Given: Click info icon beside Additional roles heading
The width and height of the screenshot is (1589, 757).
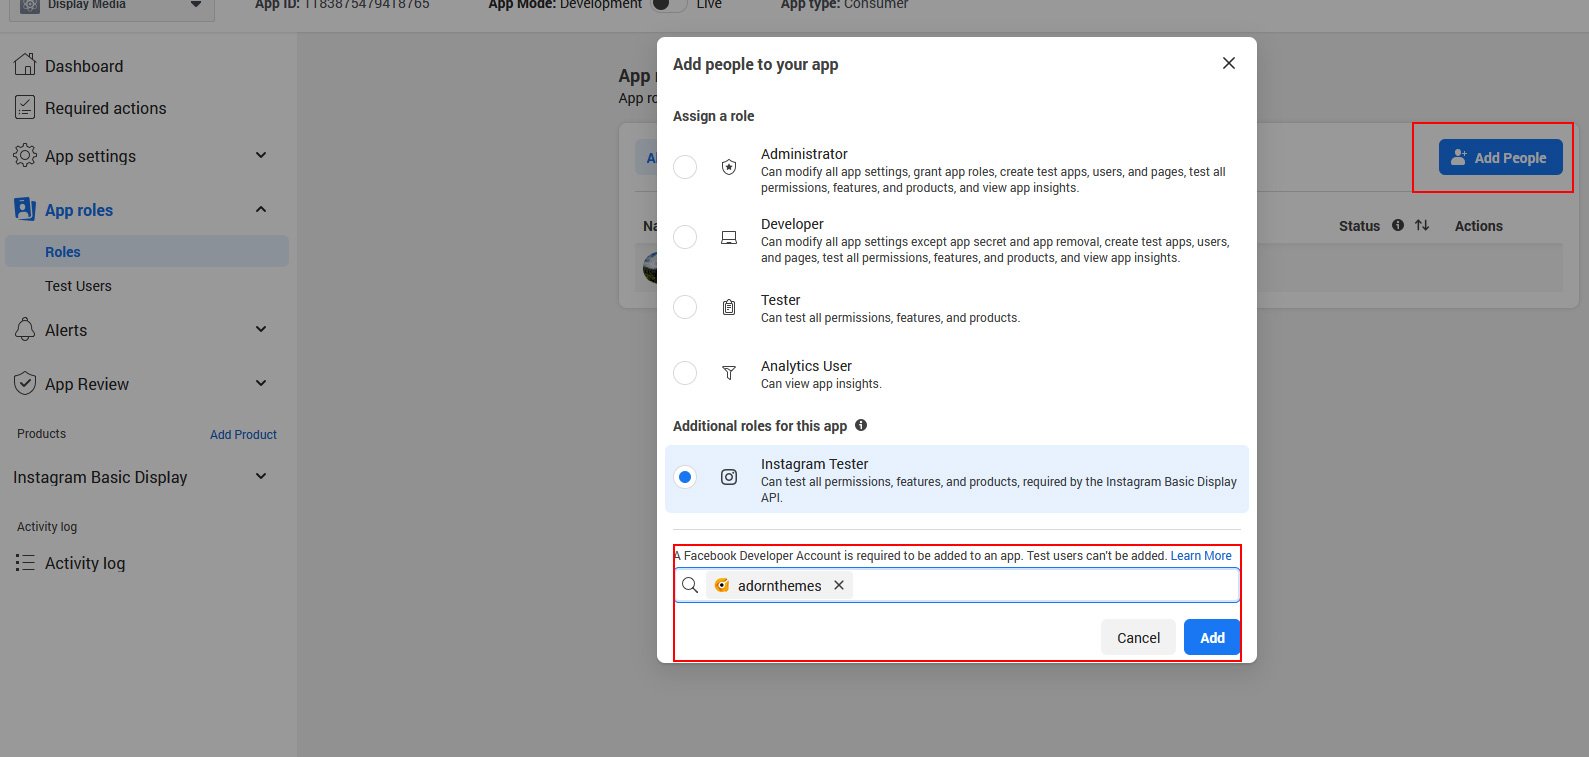Looking at the screenshot, I should click(x=861, y=425).
